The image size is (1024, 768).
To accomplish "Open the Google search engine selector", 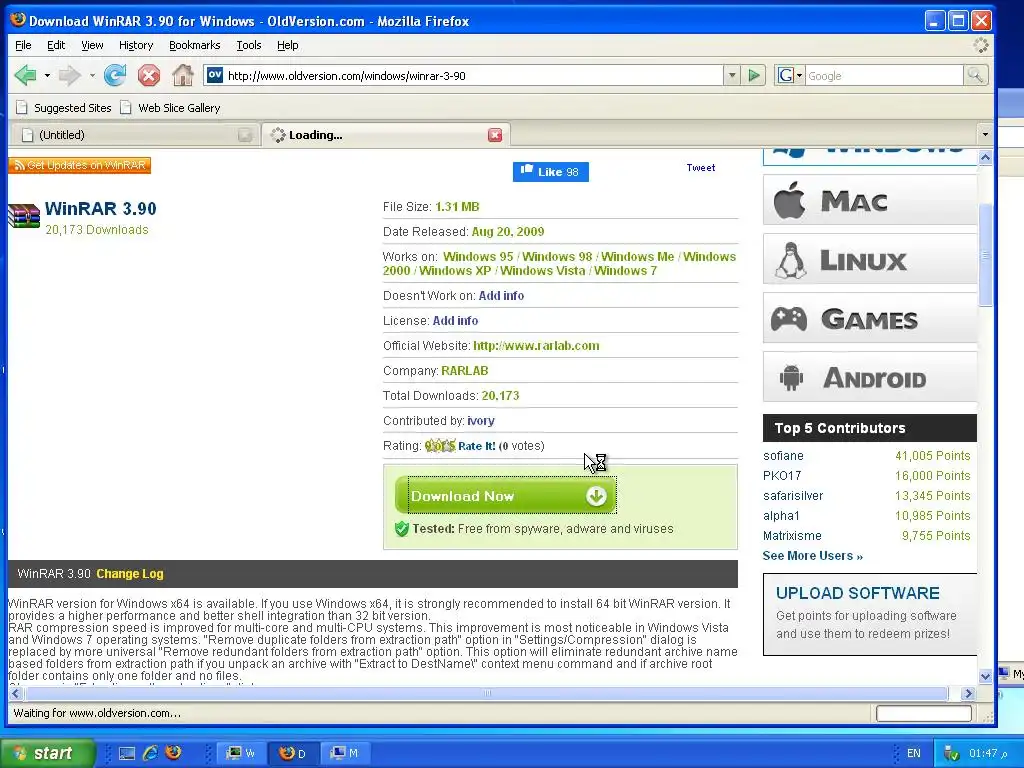I will pyautogui.click(x=790, y=76).
